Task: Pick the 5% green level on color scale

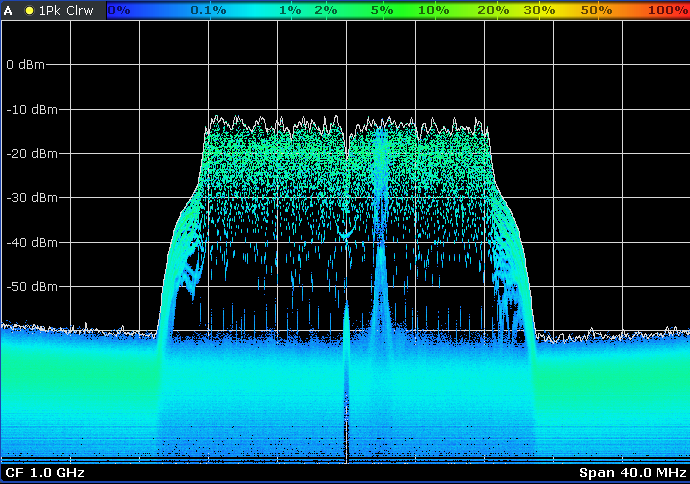Action: click(381, 9)
